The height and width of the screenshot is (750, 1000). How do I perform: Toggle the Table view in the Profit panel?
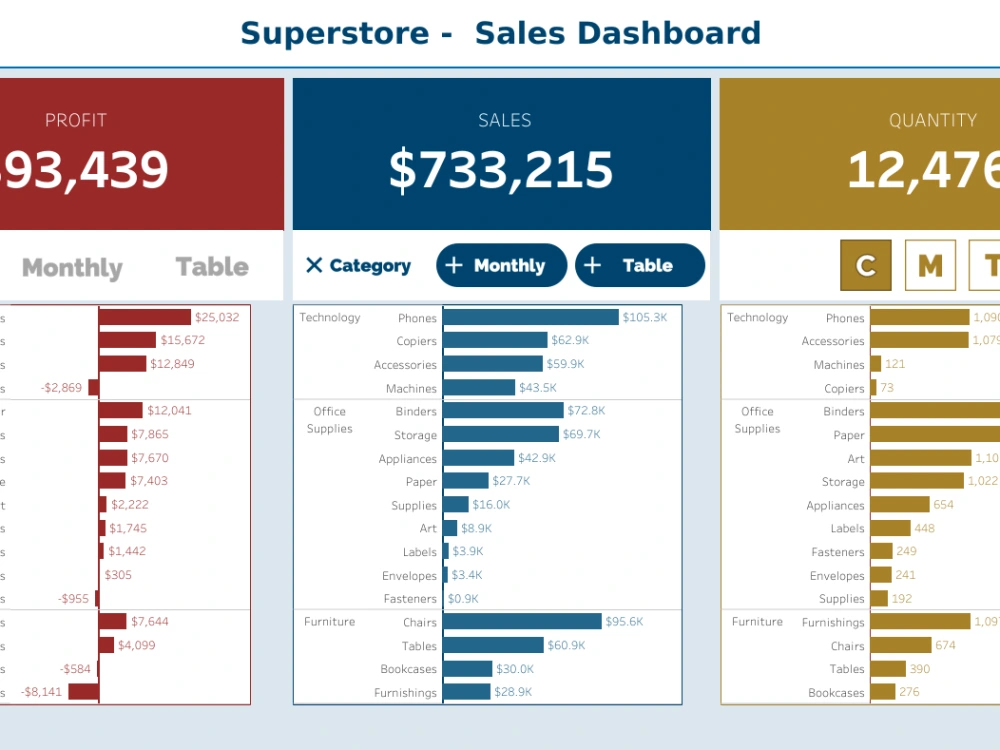(211, 267)
